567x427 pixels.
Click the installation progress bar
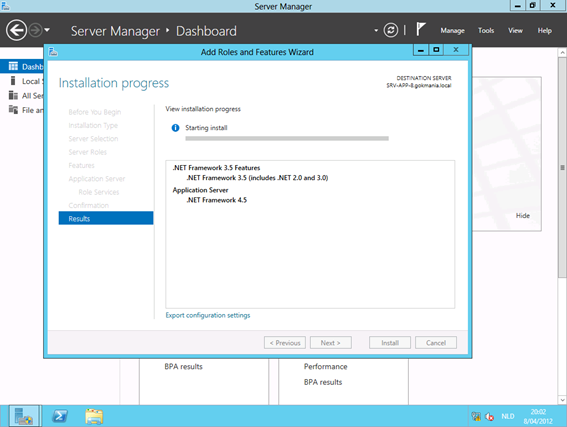(287, 138)
